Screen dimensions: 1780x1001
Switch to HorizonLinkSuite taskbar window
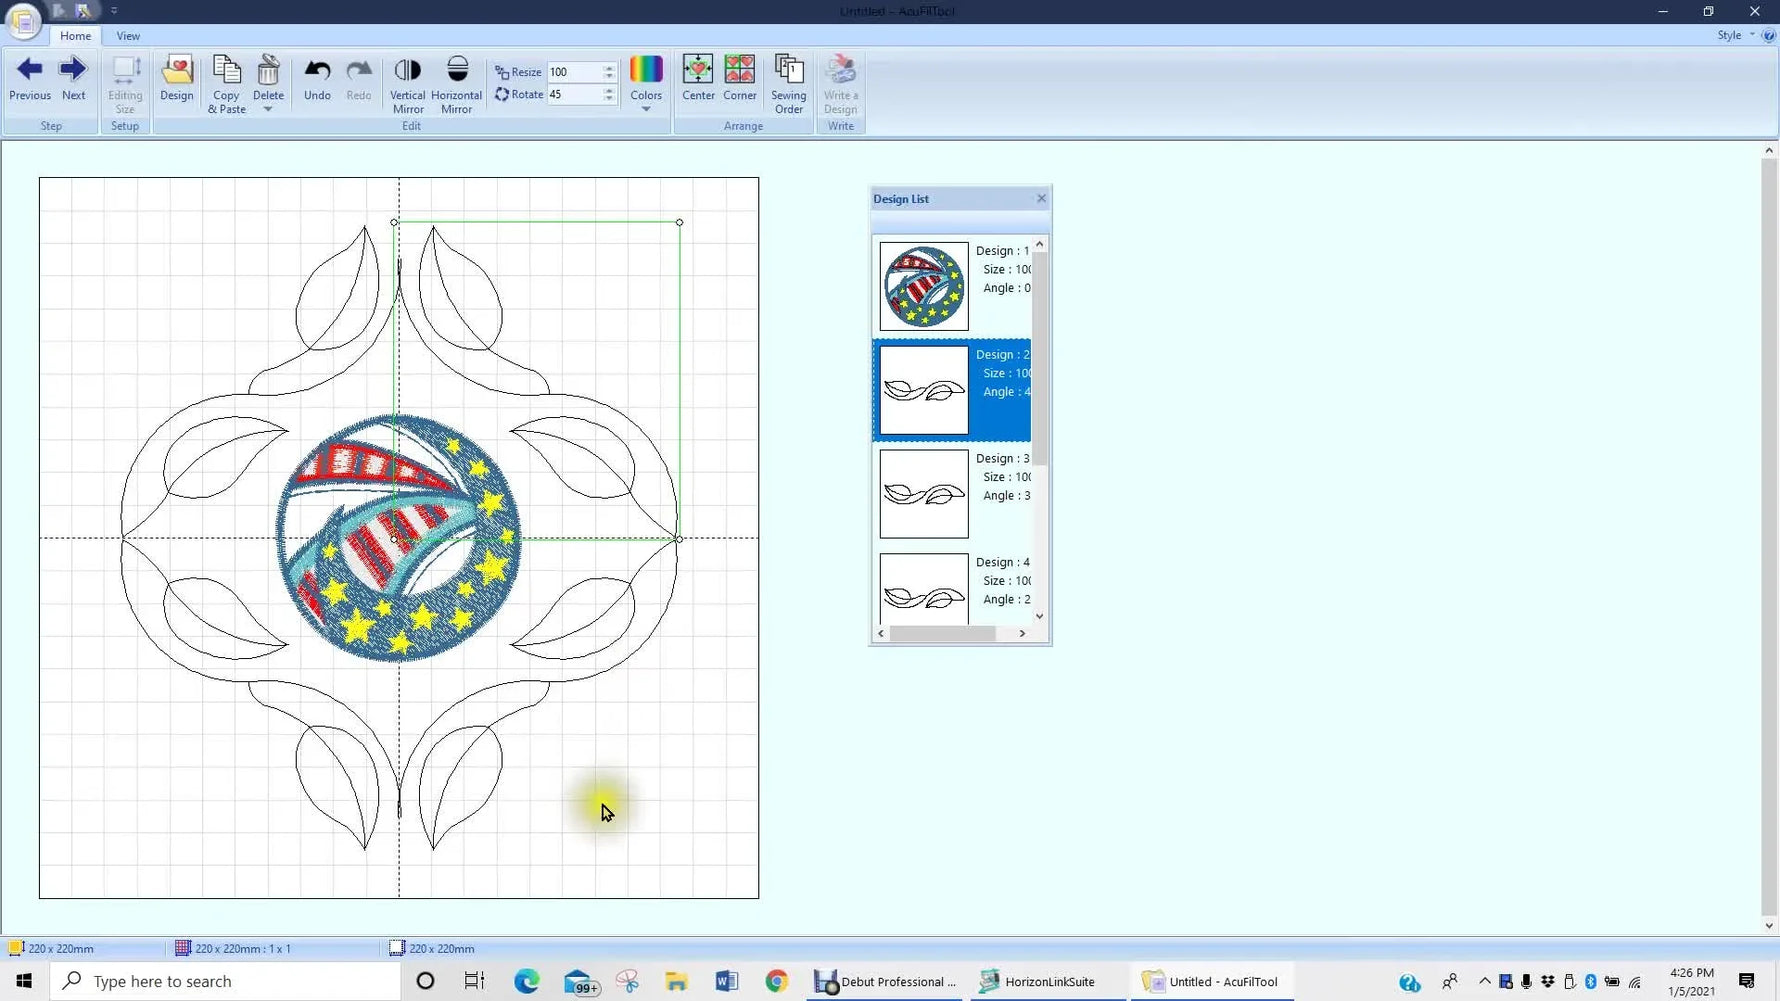point(1048,981)
